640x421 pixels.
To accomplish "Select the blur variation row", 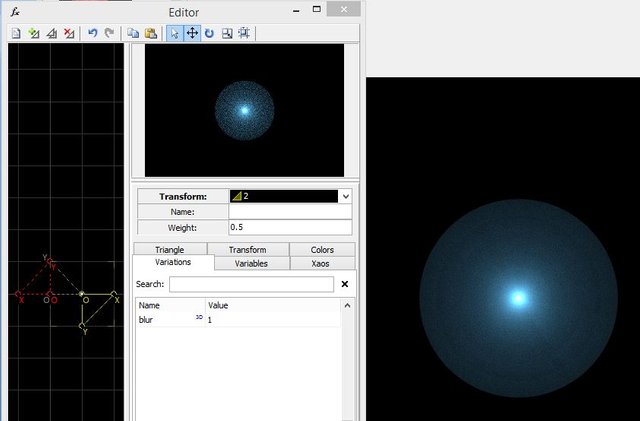I will pos(238,320).
